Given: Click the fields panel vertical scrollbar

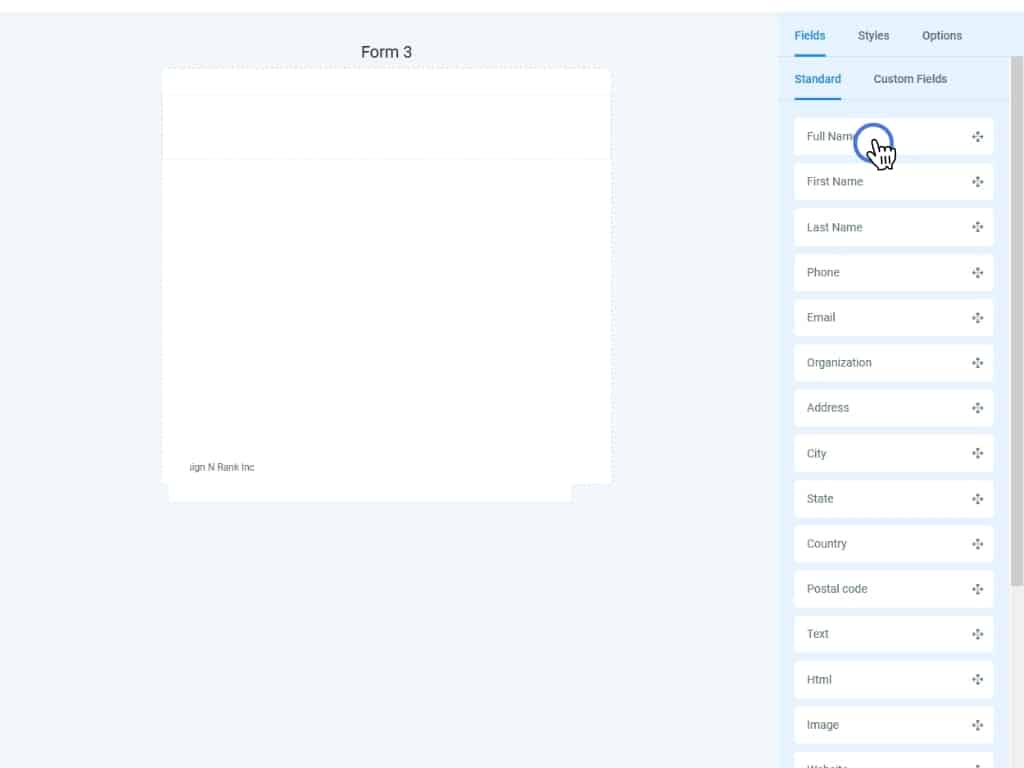Looking at the screenshot, I should (1017, 320).
